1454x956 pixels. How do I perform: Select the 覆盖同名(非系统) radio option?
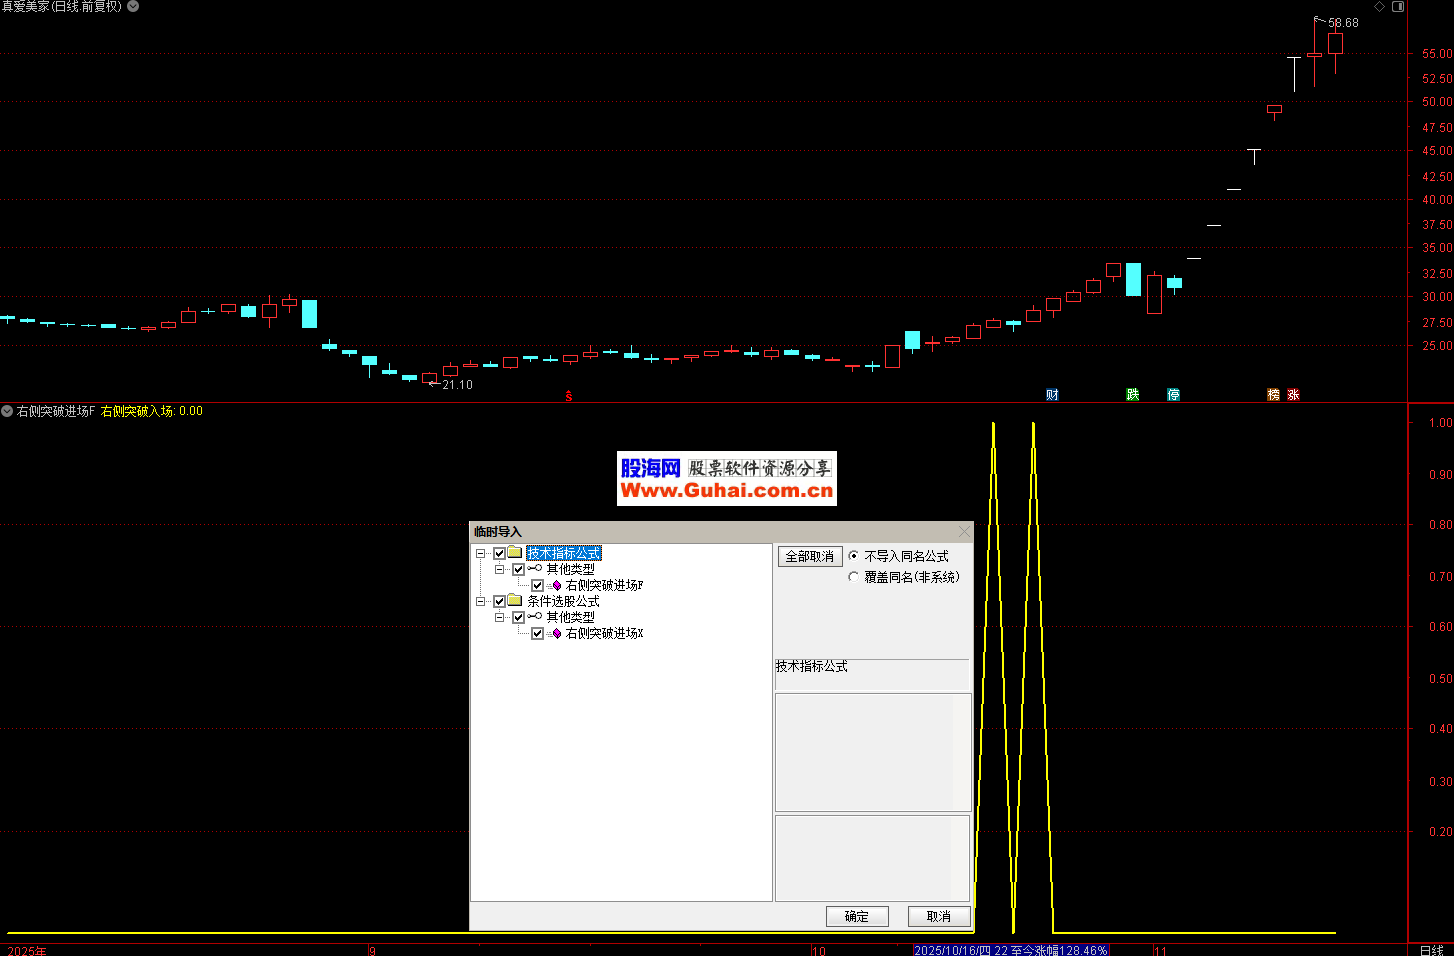[853, 577]
